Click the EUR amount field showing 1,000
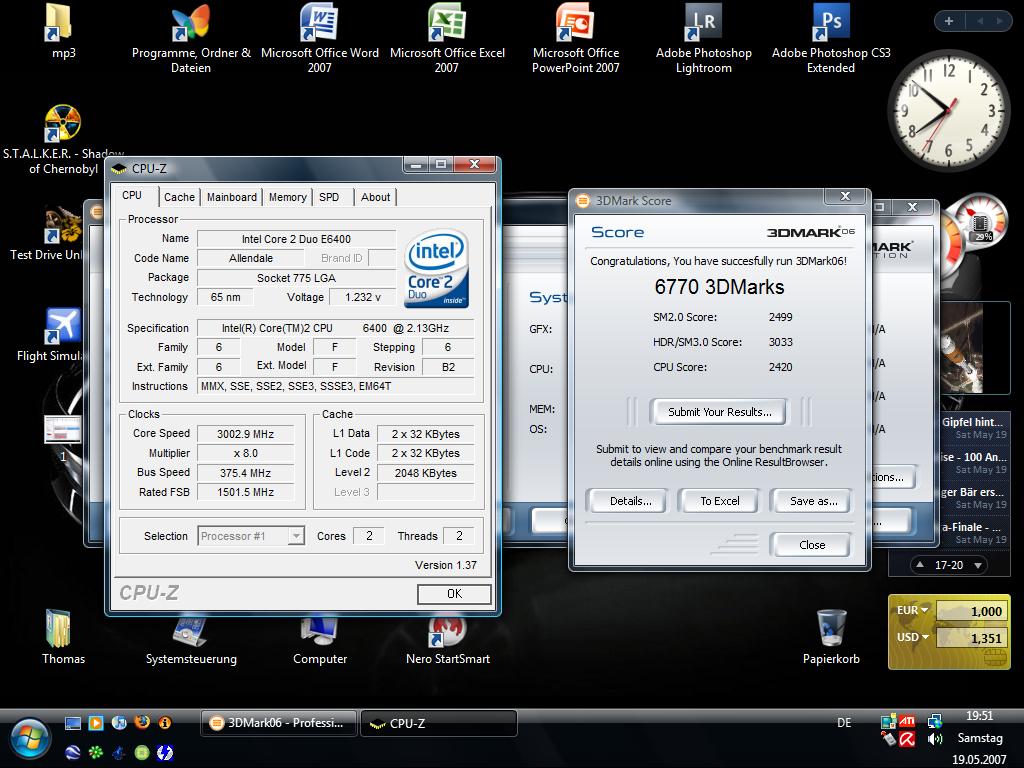Image resolution: width=1024 pixels, height=768 pixels. pos(970,611)
